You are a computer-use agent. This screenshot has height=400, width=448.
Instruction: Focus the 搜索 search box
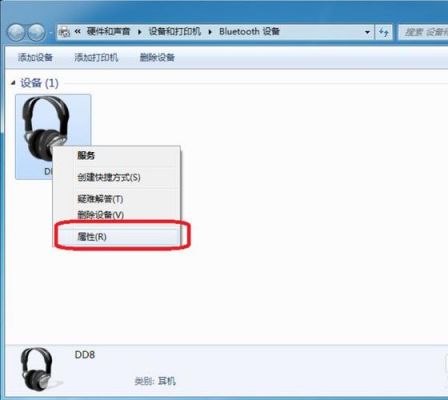(423, 32)
